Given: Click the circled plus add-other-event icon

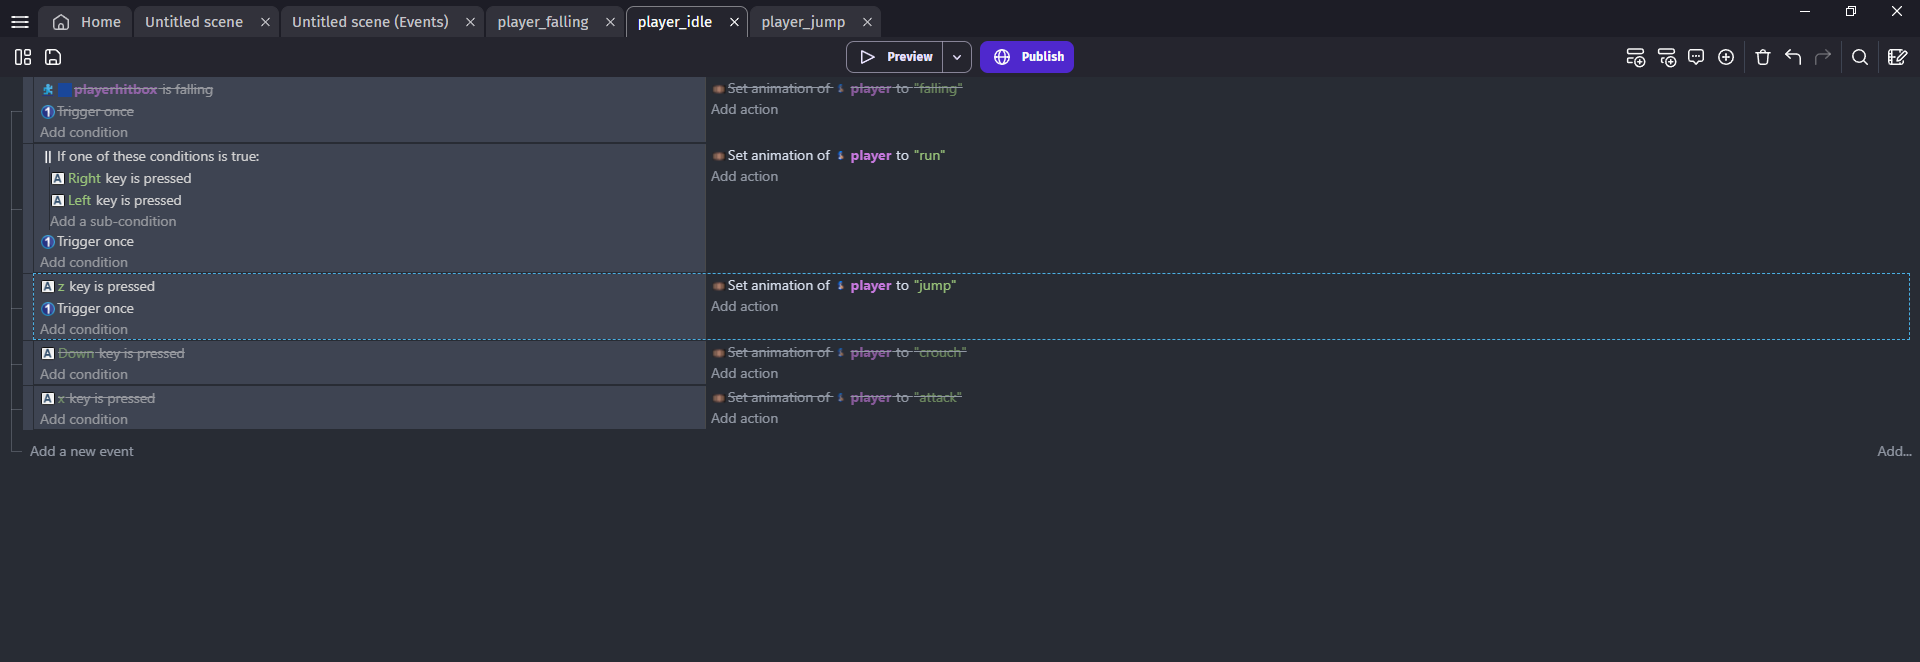Looking at the screenshot, I should tap(1726, 57).
